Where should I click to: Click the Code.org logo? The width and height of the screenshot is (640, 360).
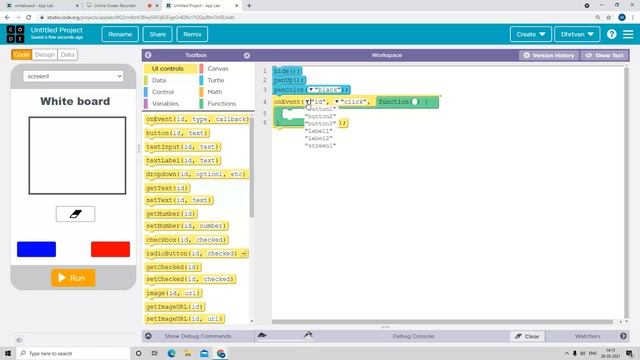point(16,34)
